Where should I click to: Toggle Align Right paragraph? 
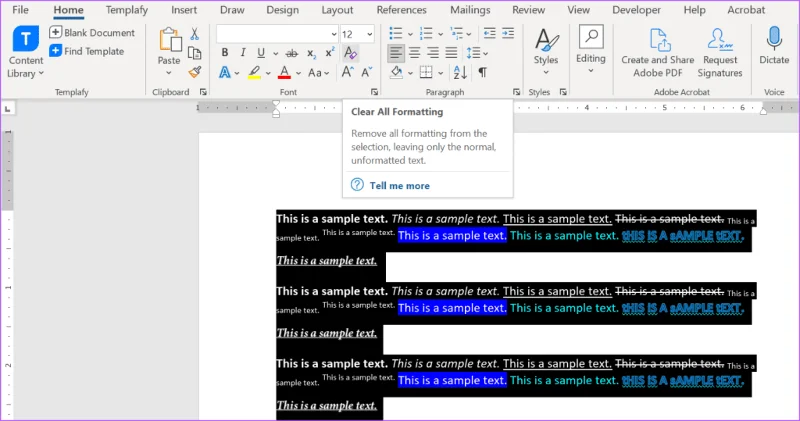[x=433, y=53]
